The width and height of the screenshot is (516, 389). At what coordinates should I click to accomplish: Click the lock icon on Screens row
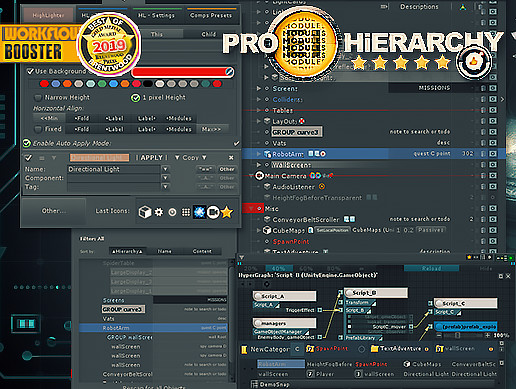pyautogui.click(x=483, y=88)
